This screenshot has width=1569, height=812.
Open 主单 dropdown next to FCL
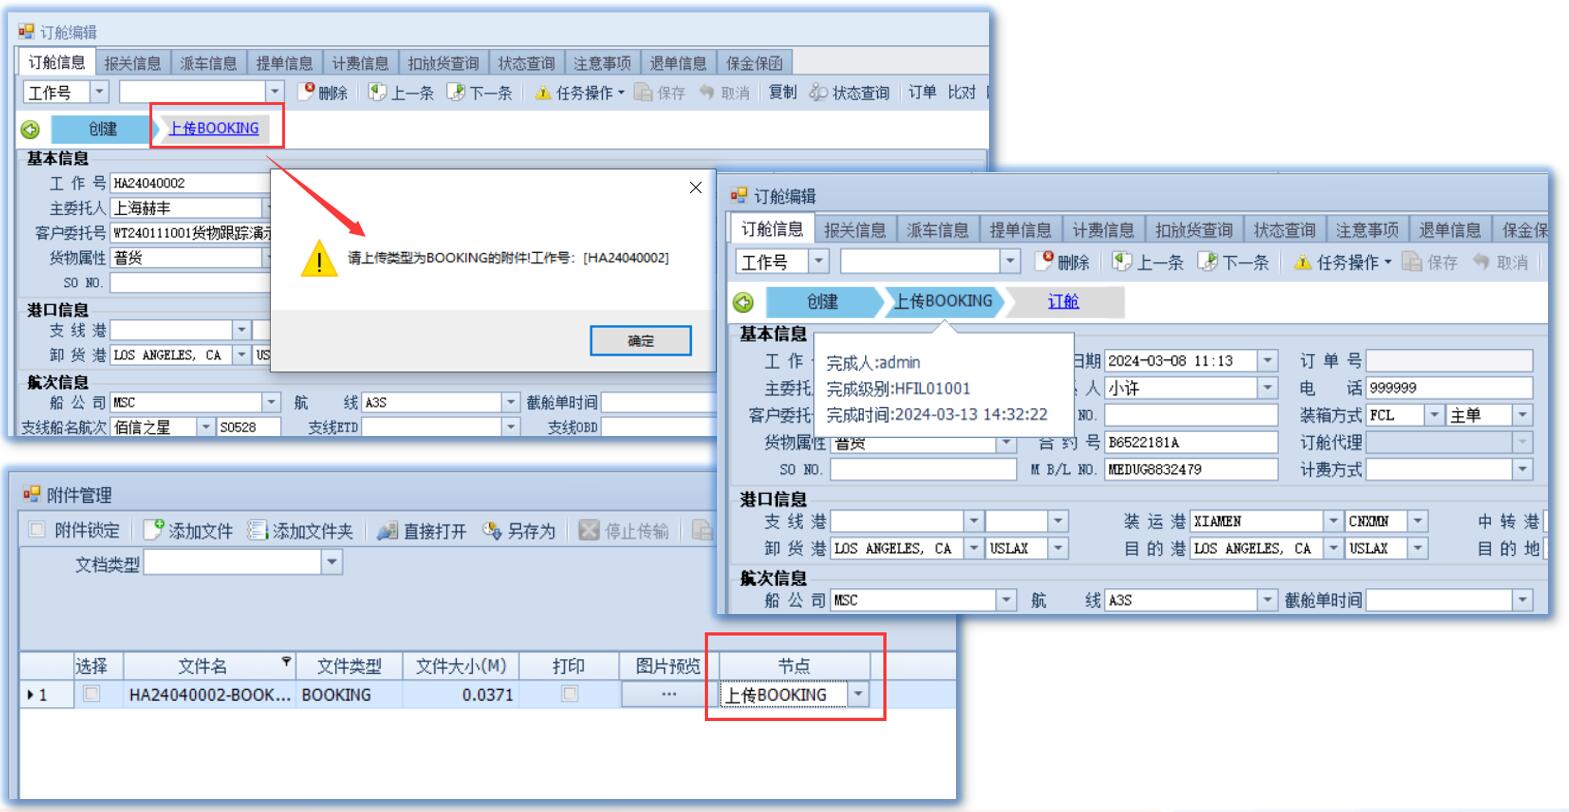click(x=1523, y=415)
